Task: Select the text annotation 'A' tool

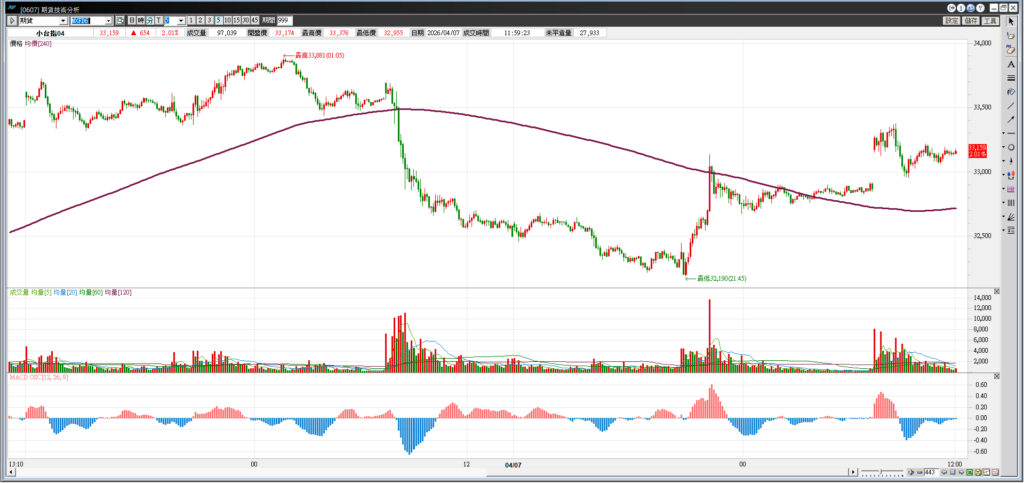Action: tap(1011, 63)
